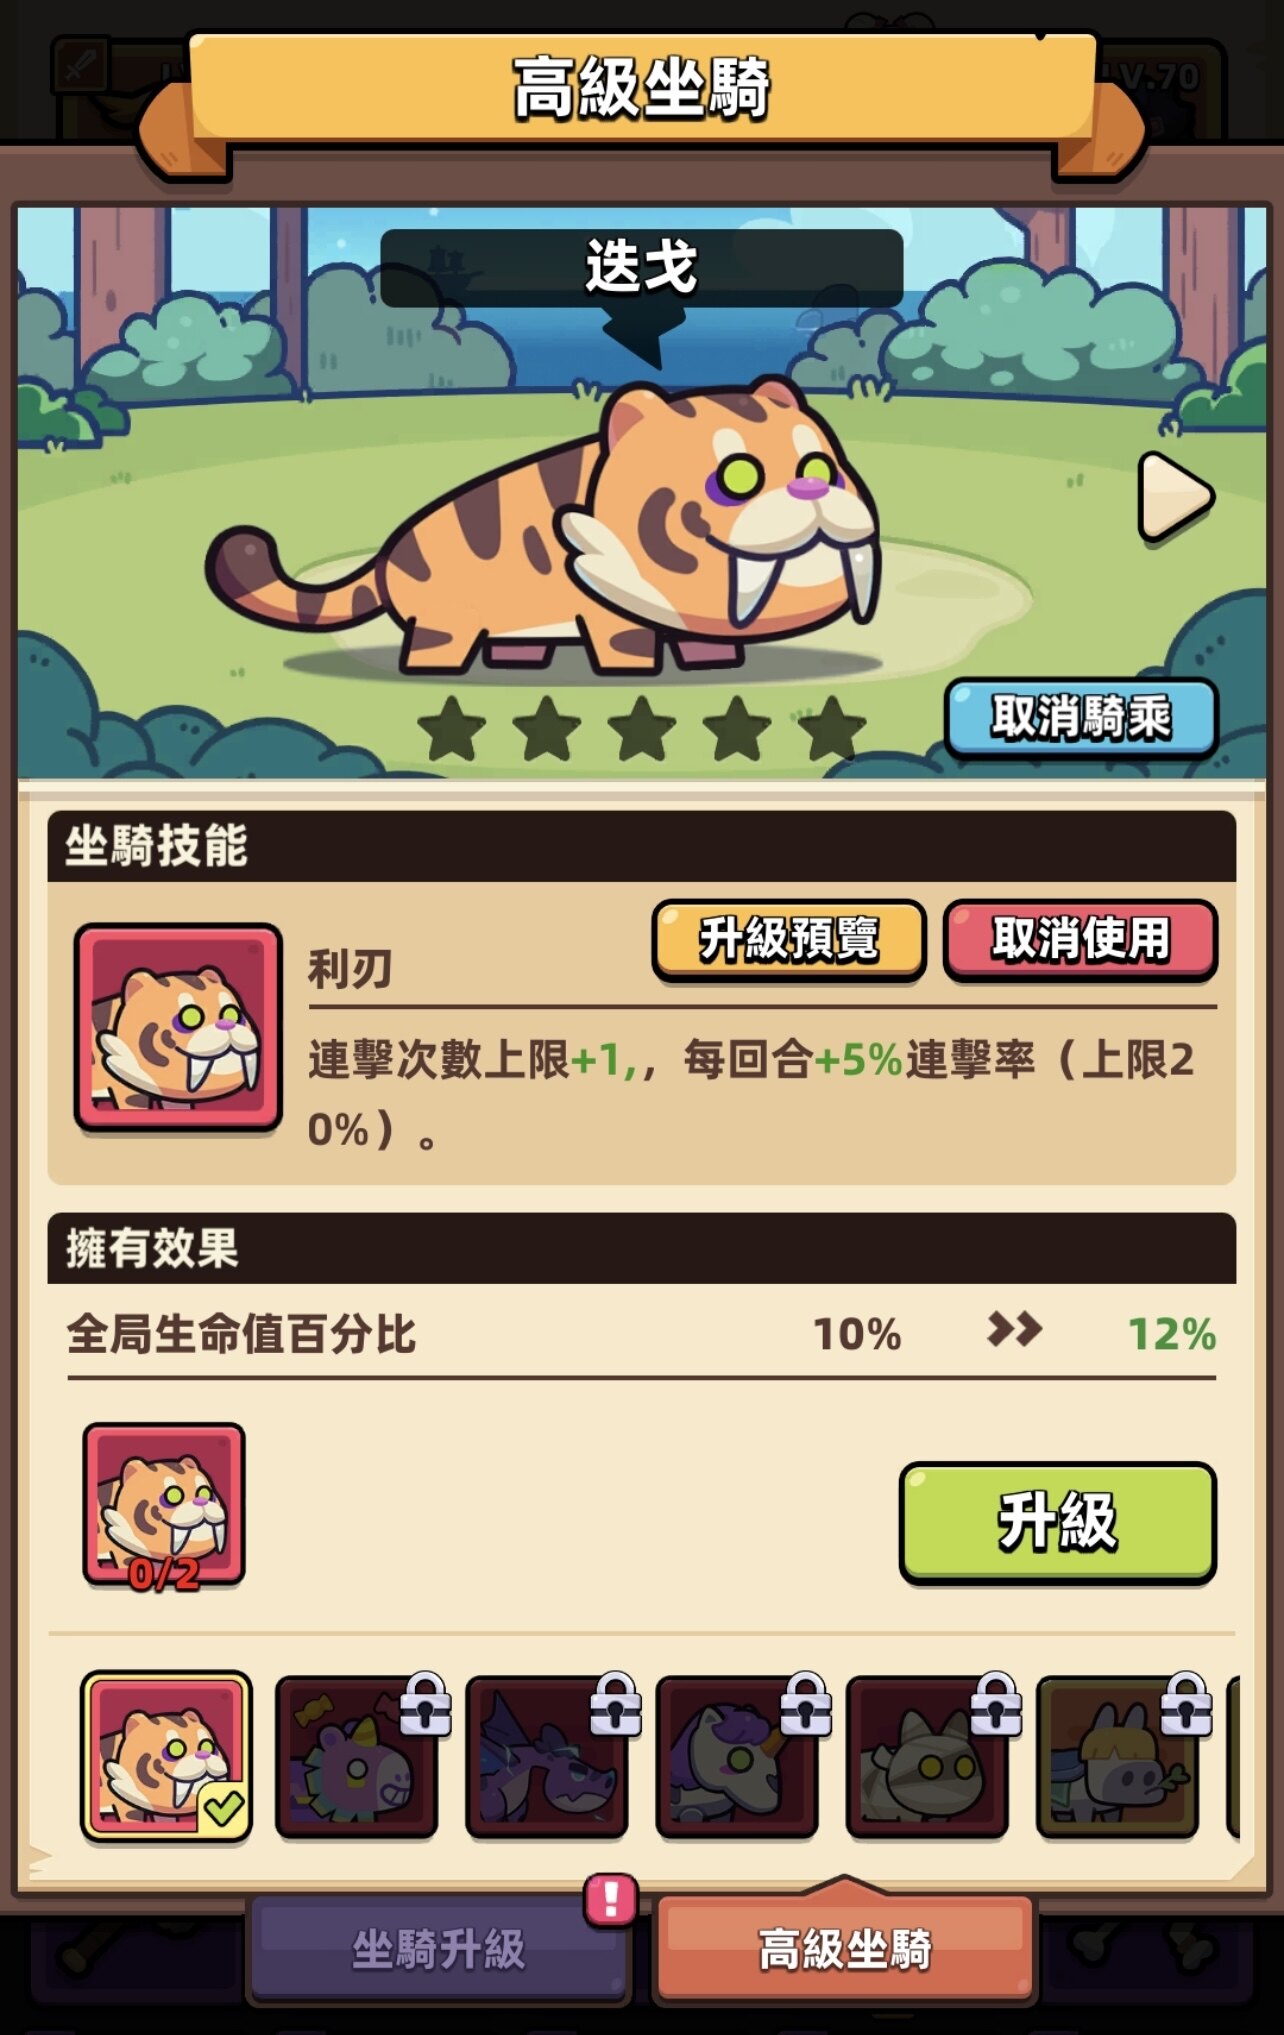Select the locked unicorn horse mount icon
The image size is (1284, 2035).
(737, 1758)
